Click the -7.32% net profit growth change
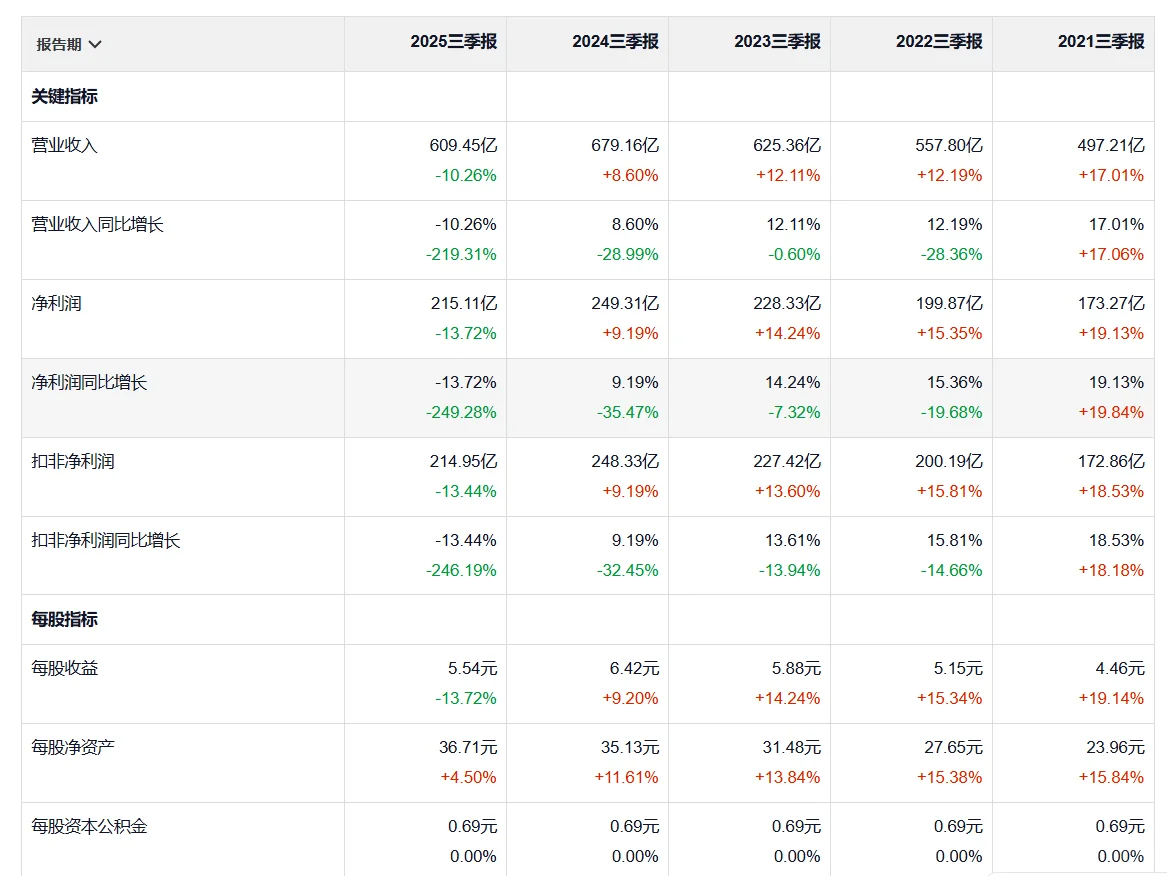Image resolution: width=1167 pixels, height=876 pixels. point(794,412)
